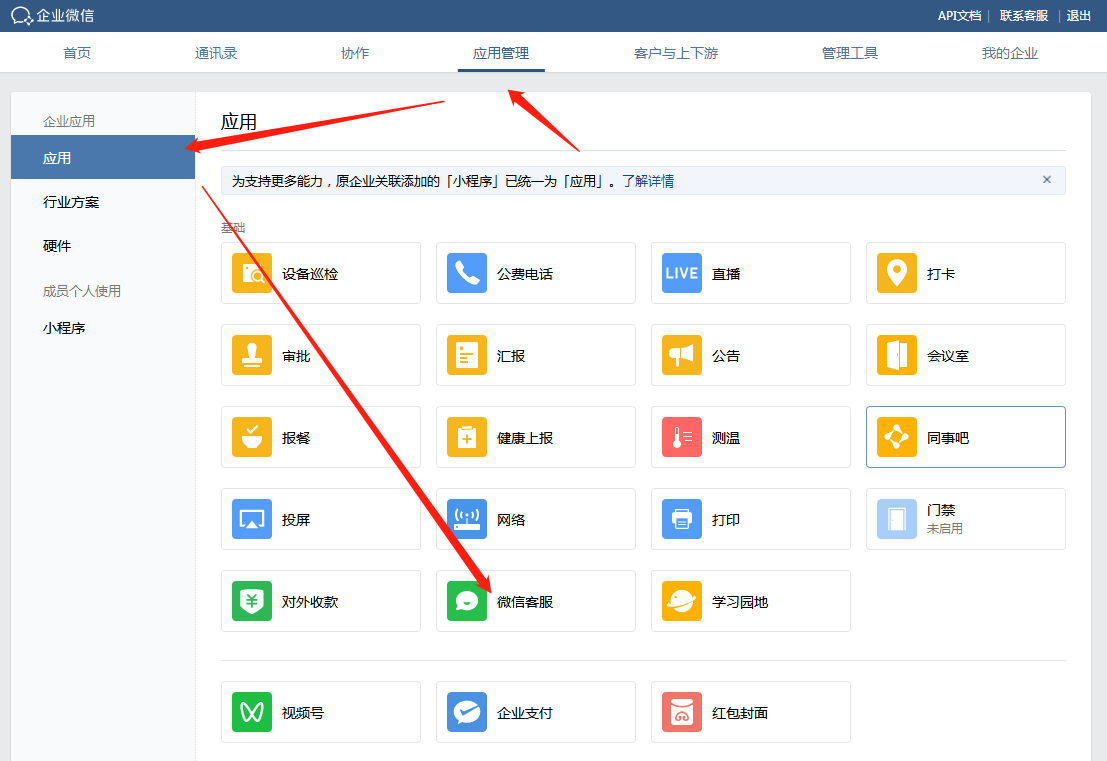Click the 学习园地 label text
1107x761 pixels.
pos(740,601)
